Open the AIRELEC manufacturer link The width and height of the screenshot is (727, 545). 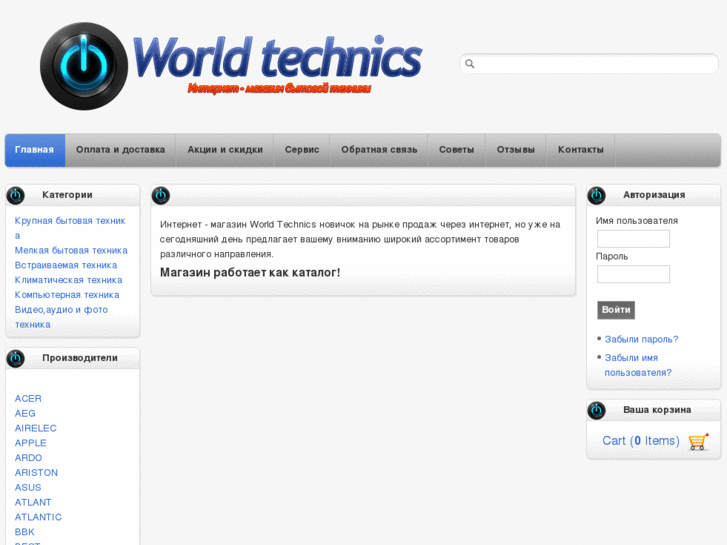pyautogui.click(x=36, y=429)
